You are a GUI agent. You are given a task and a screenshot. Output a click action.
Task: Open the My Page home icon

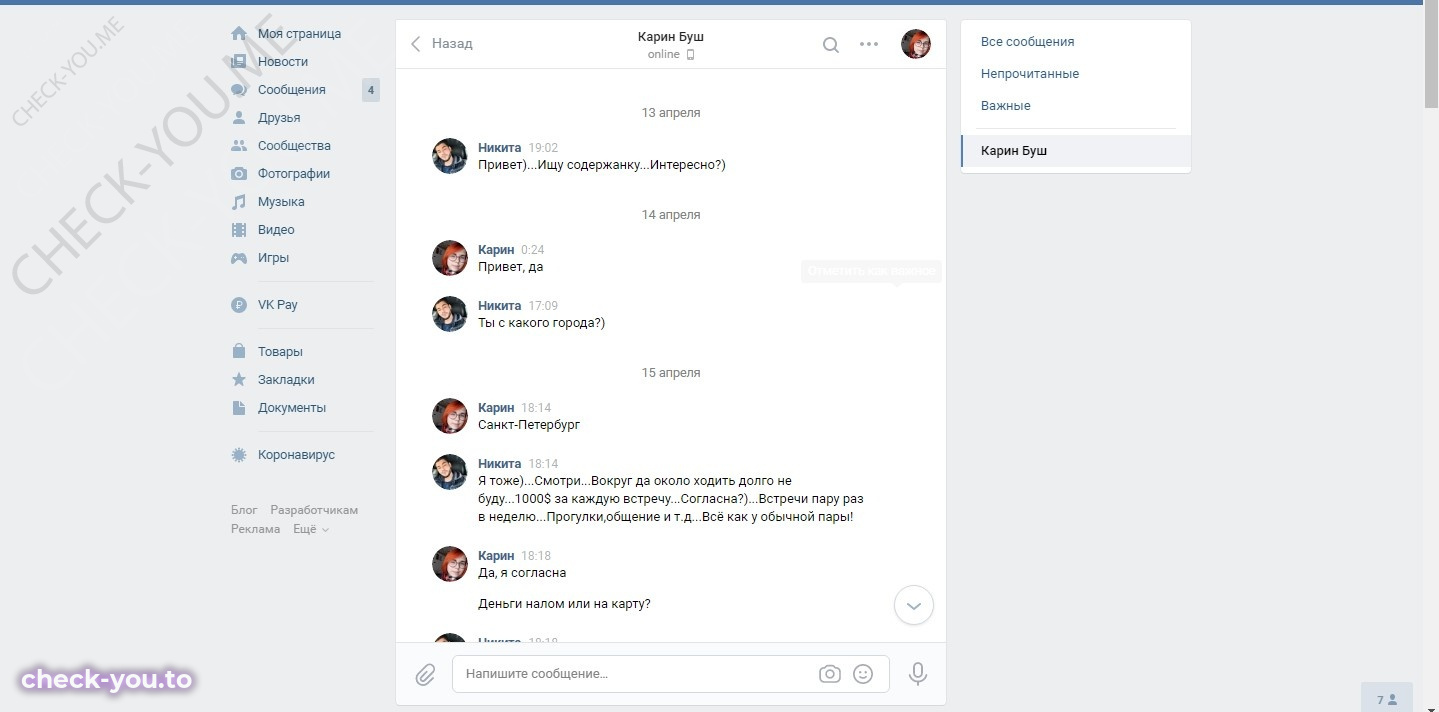tap(239, 34)
